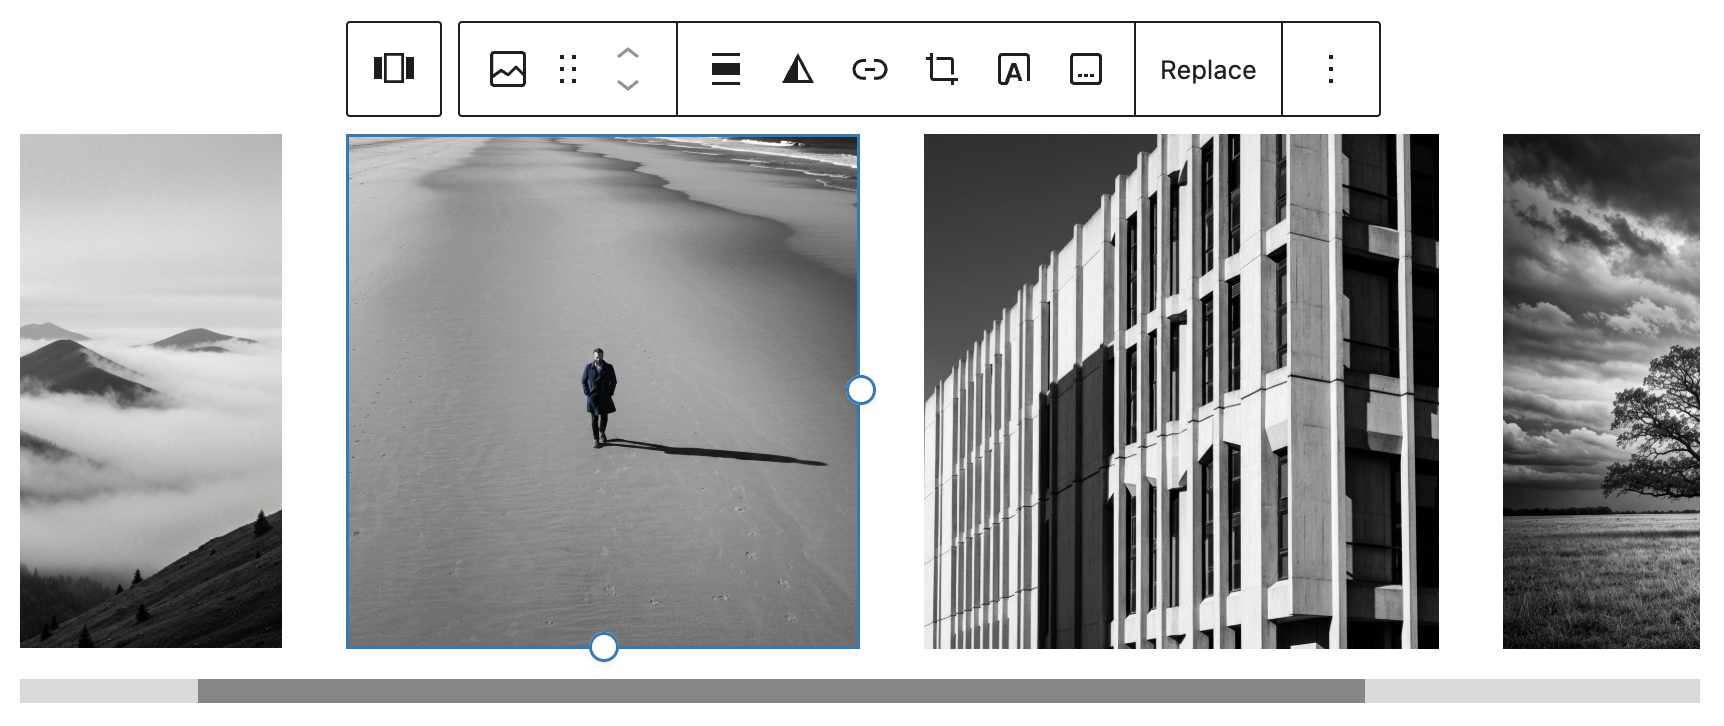Select the concrete building image
Viewport: 1724px width, 726px height.
(x=1181, y=391)
